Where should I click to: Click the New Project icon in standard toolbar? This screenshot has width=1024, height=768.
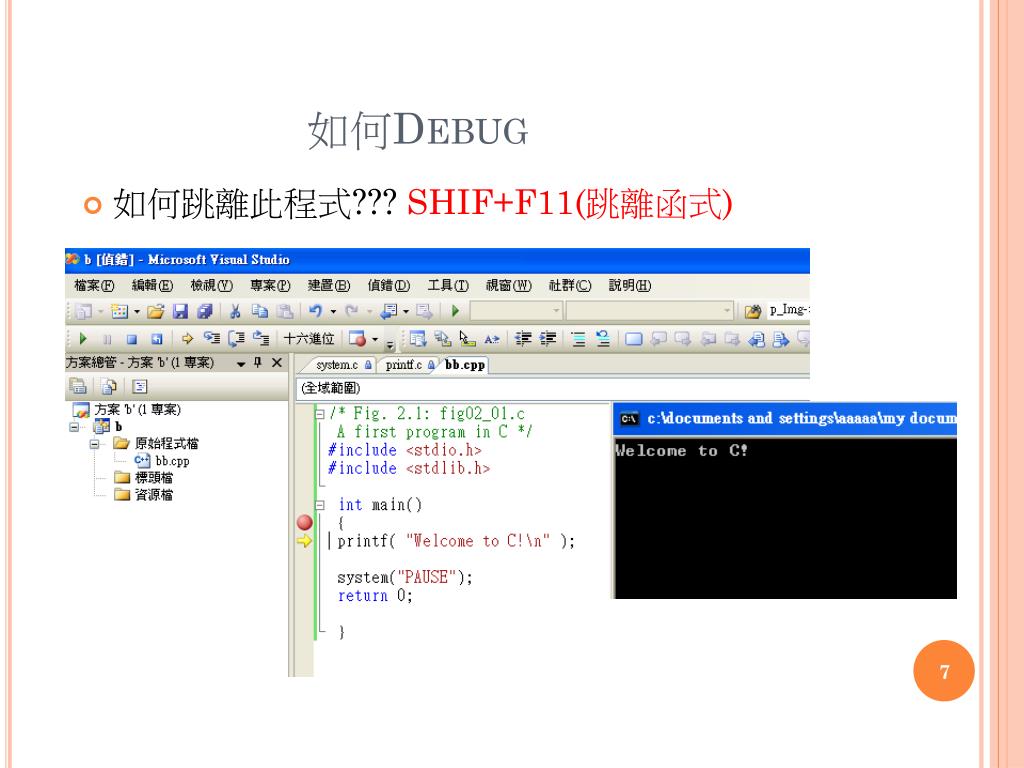84,312
